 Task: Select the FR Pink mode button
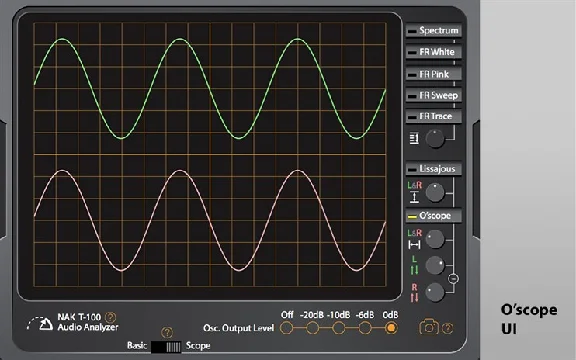pos(433,74)
